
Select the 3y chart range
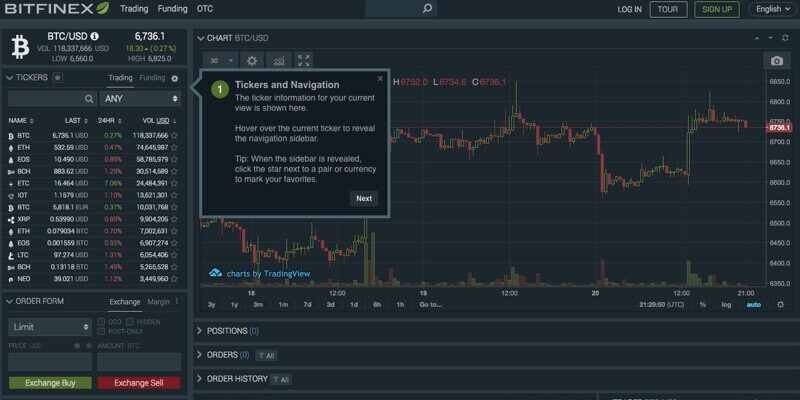click(x=211, y=305)
